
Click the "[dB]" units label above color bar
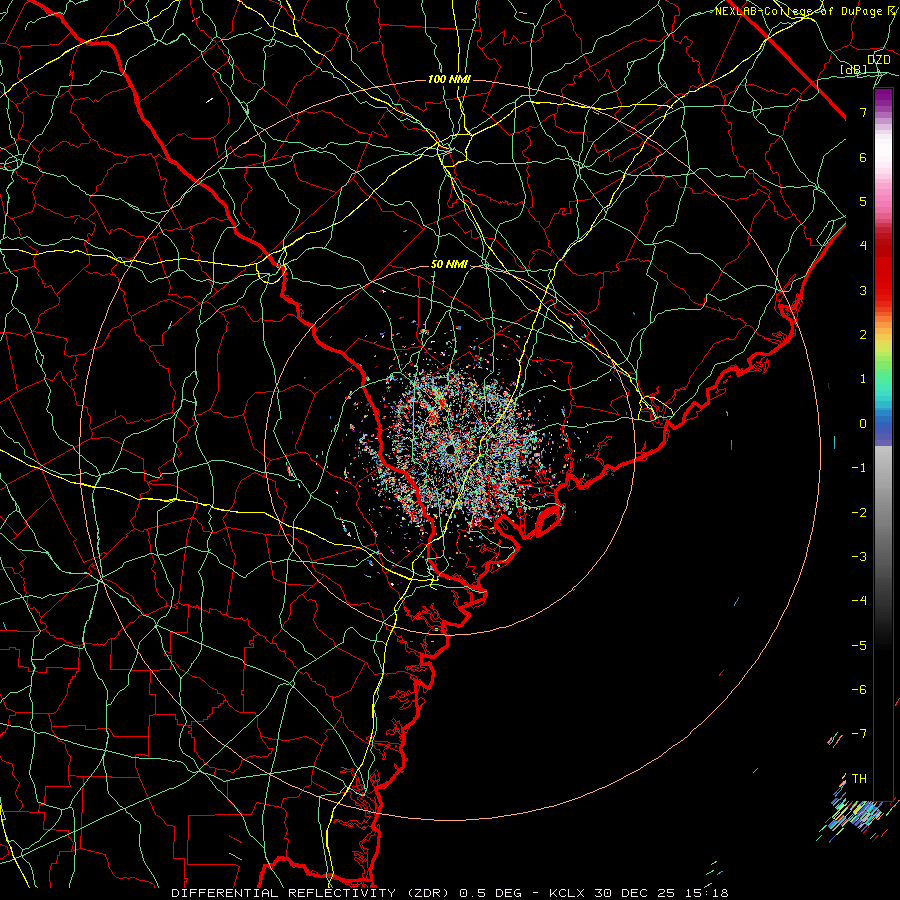tap(854, 69)
